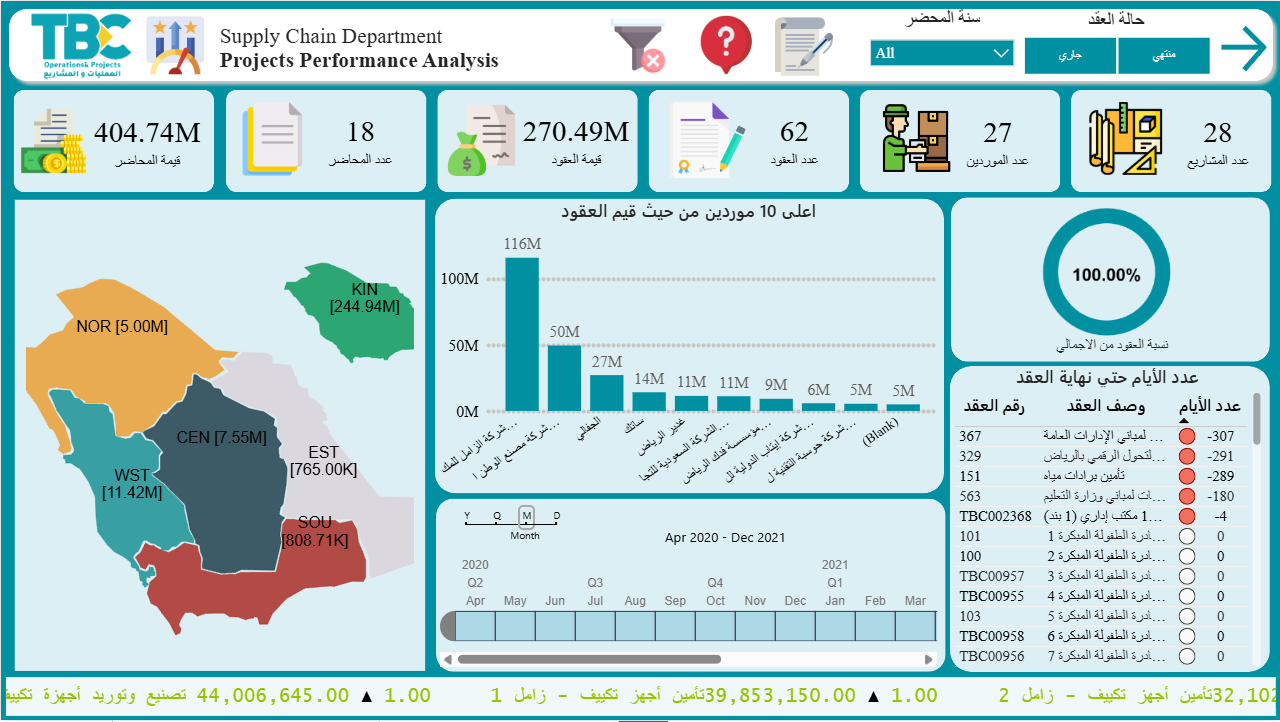Screen dimensions: 1280x722
Task: Select the M month granularity option
Action: coord(526,516)
